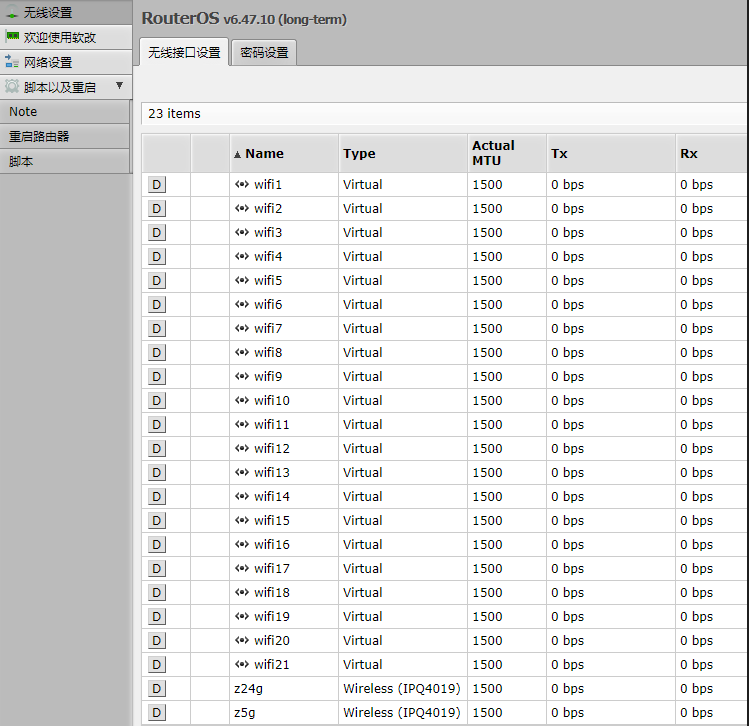Toggle the D disable button for wifi3
Screen dimensions: 749x726
click(x=157, y=233)
